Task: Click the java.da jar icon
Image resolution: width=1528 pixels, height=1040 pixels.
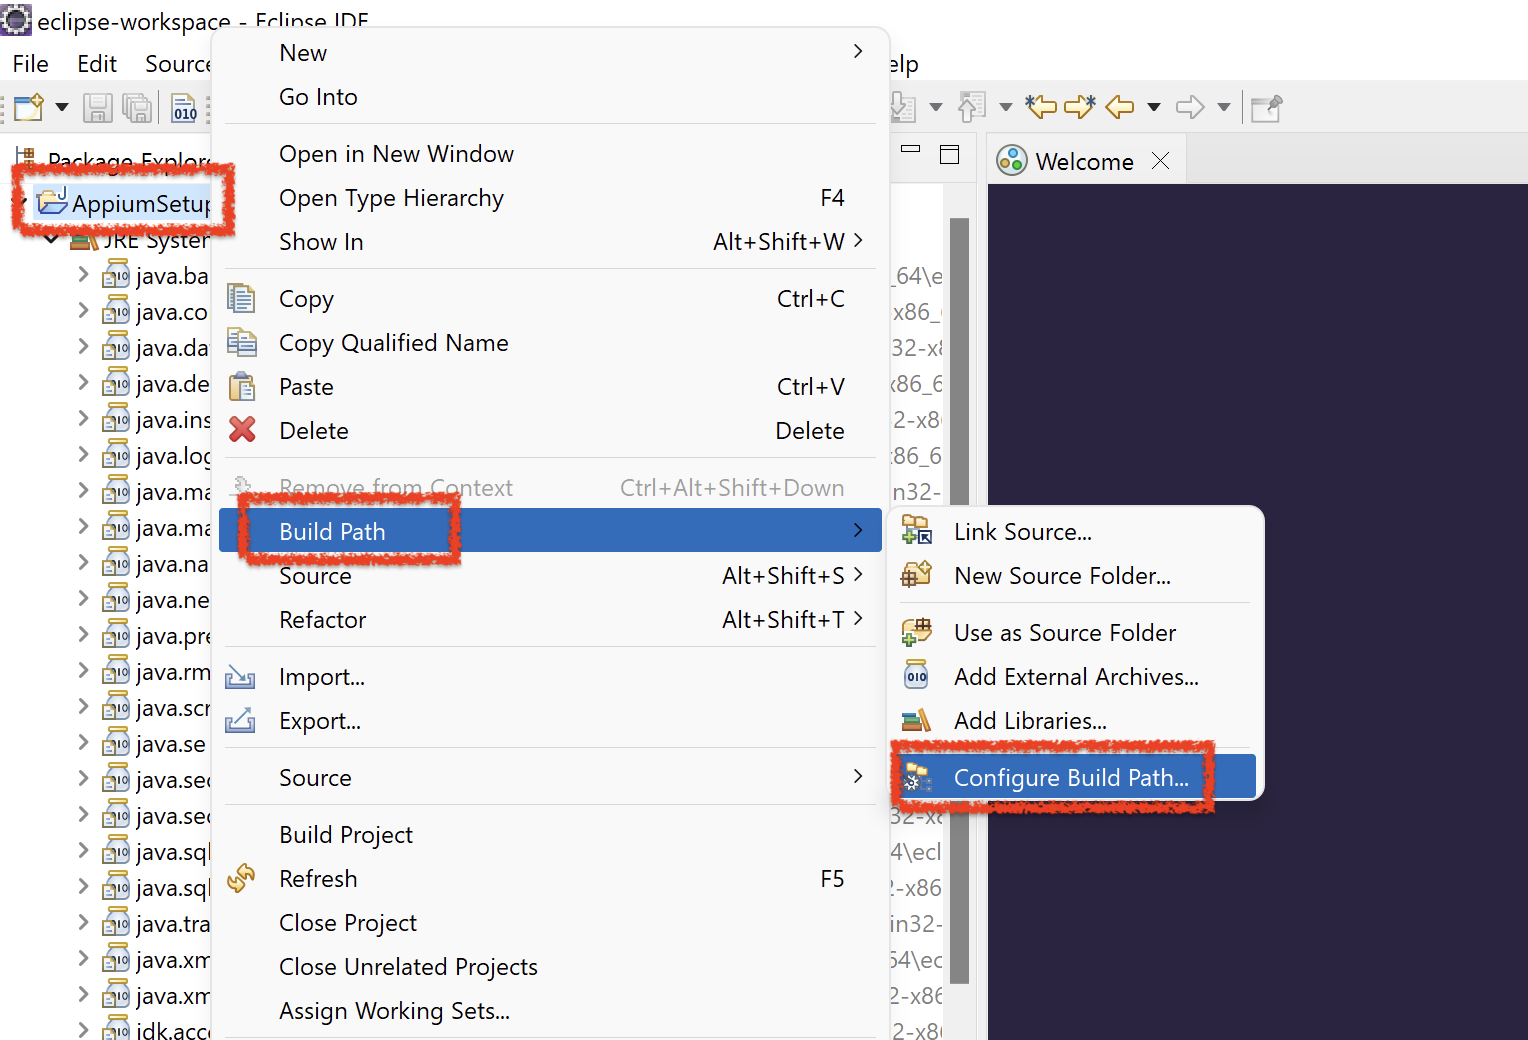Action: 116,346
